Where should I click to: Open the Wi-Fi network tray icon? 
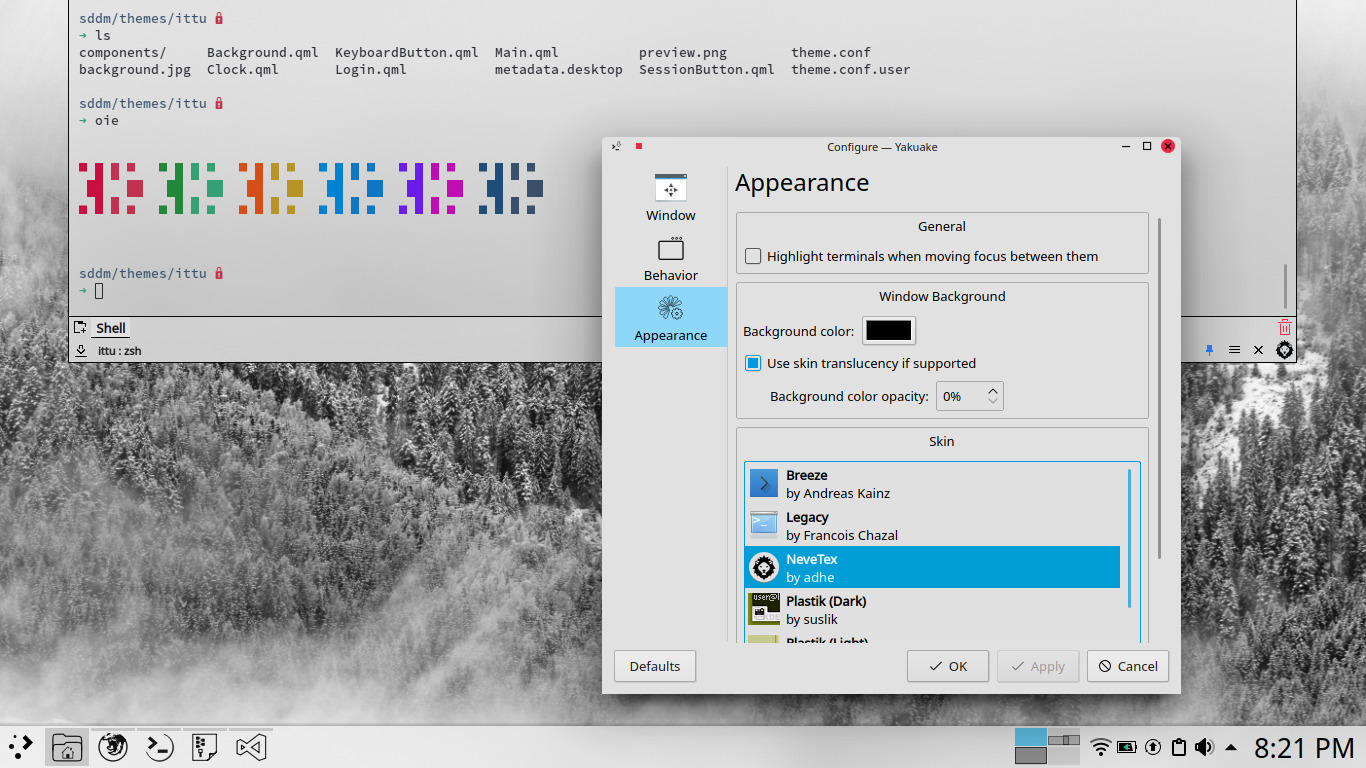click(x=1101, y=747)
